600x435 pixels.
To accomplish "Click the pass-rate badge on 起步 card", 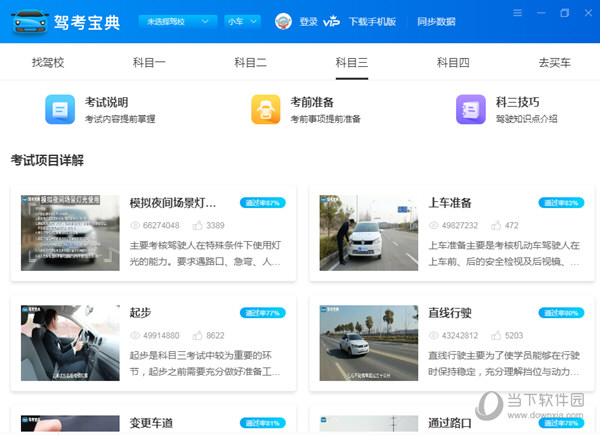I will pos(262,313).
